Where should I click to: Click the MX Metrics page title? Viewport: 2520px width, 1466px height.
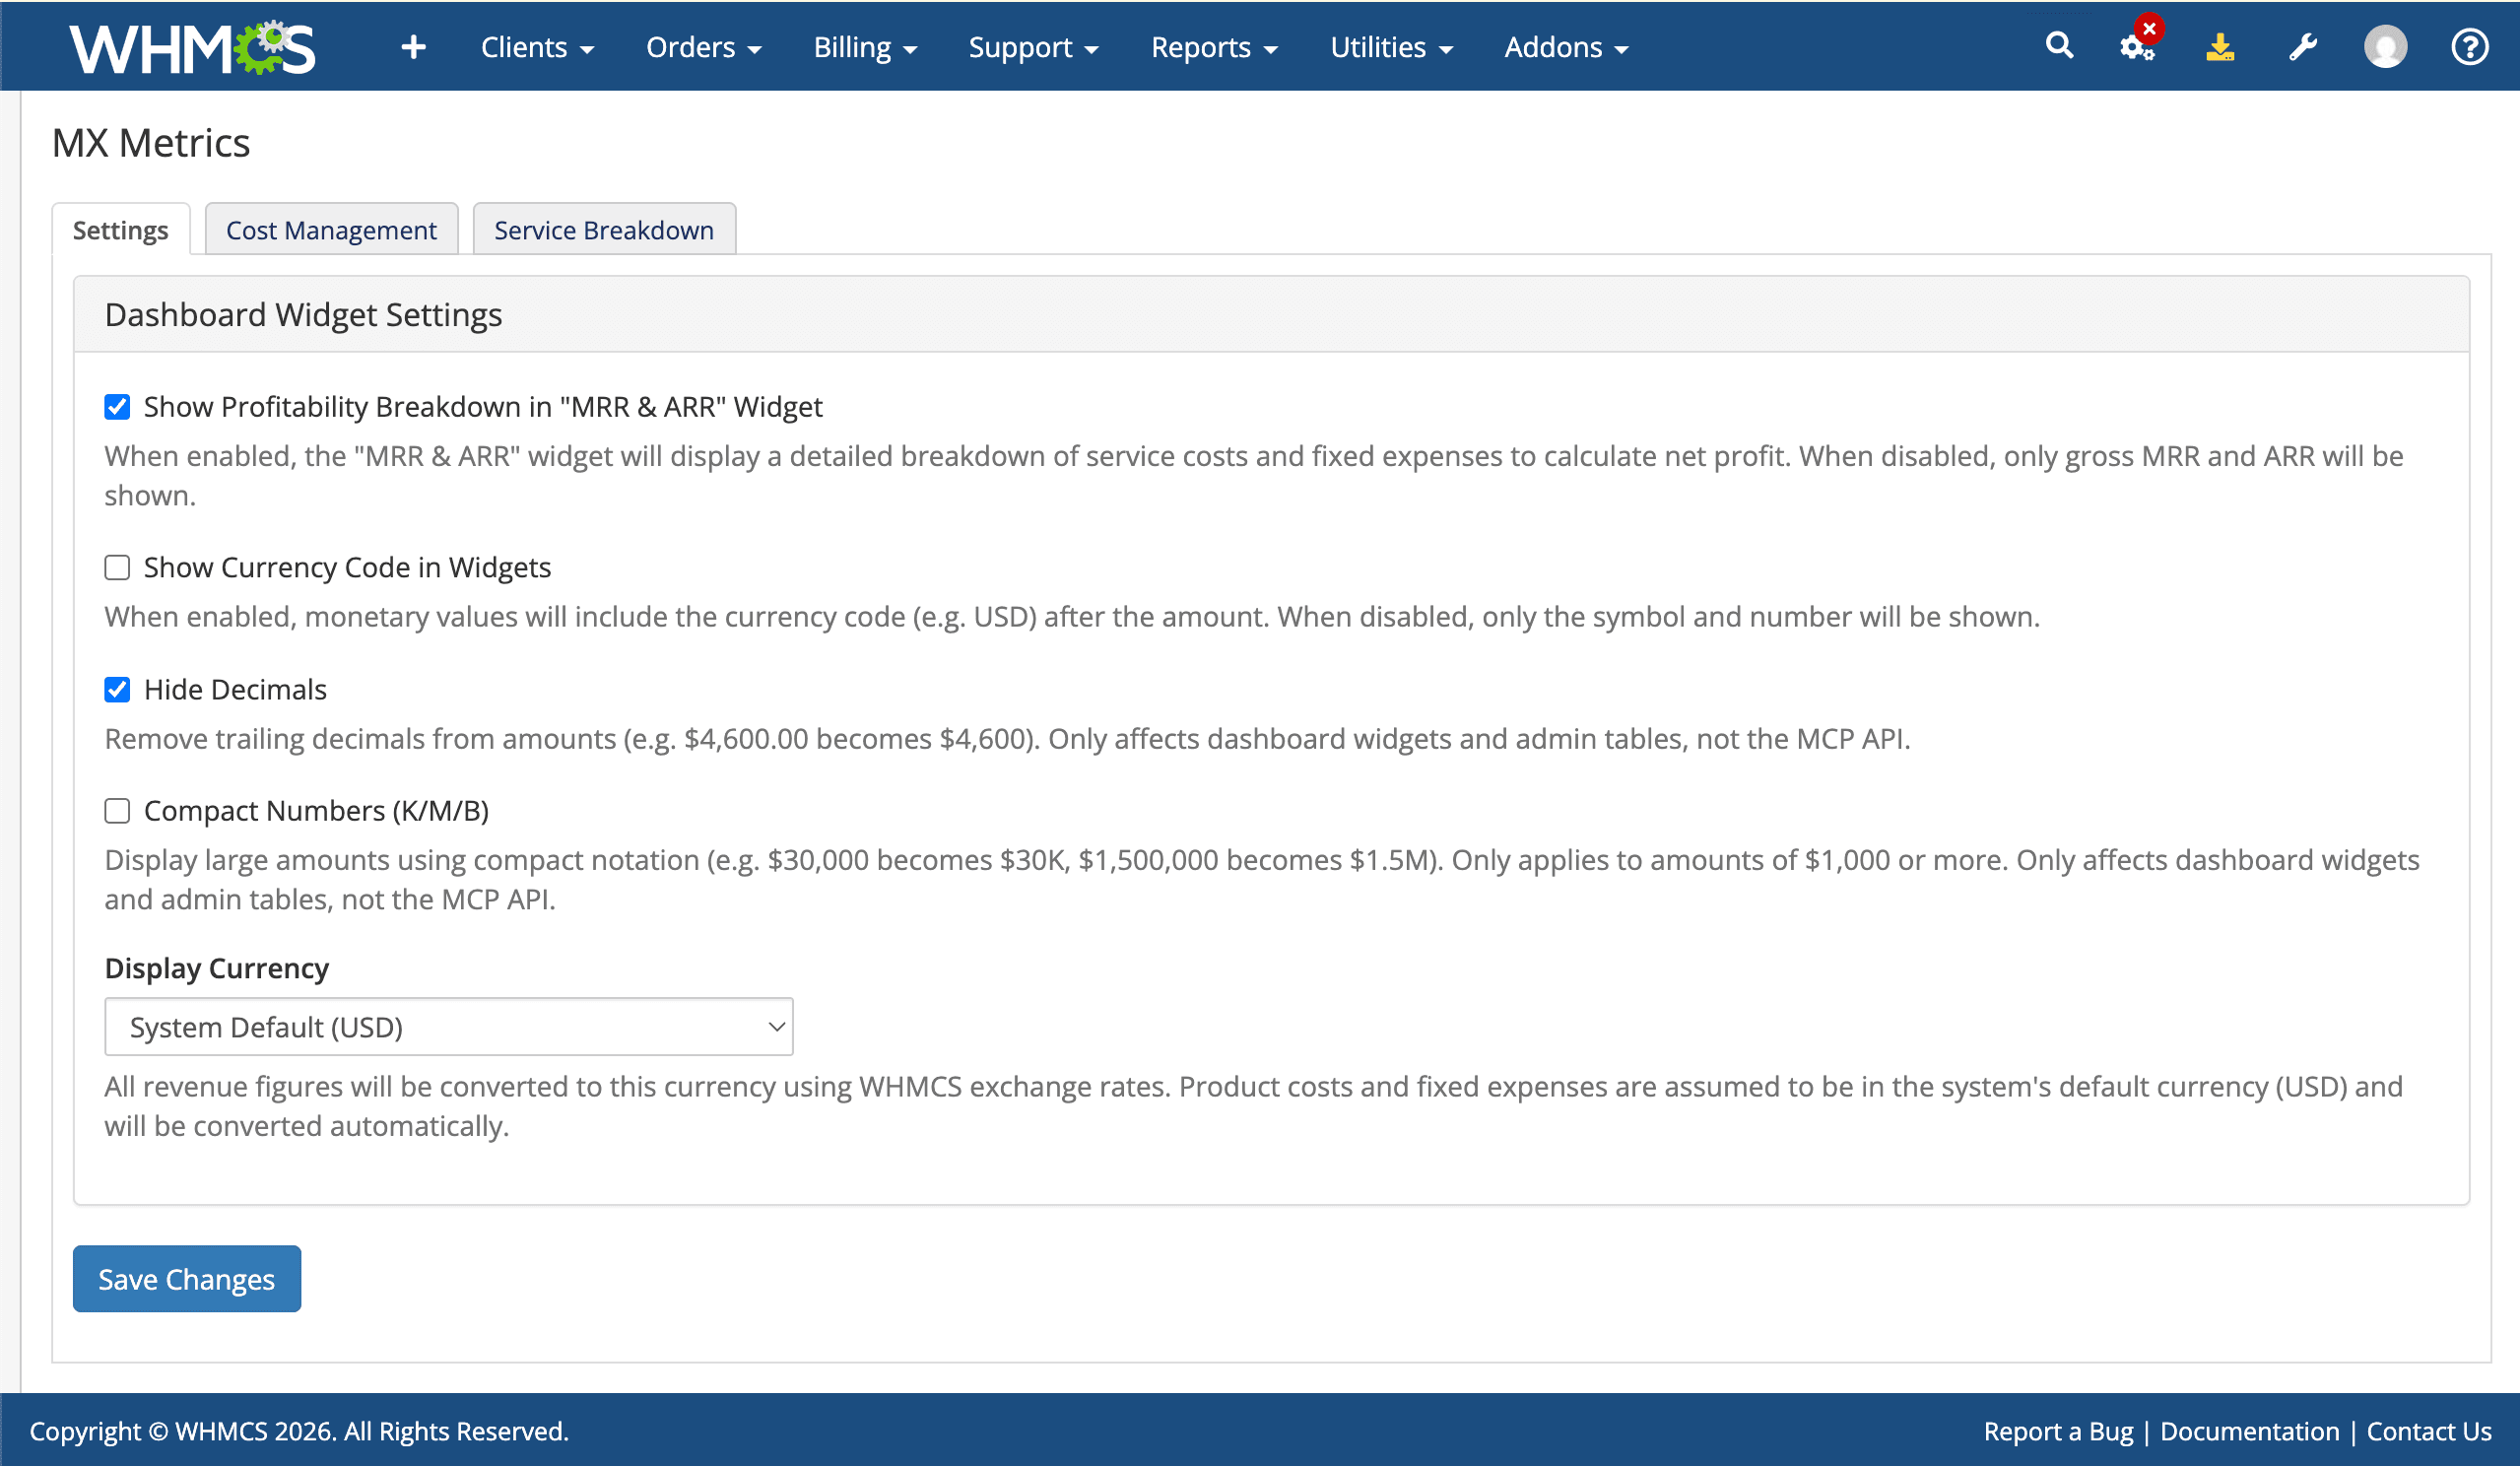(x=151, y=143)
